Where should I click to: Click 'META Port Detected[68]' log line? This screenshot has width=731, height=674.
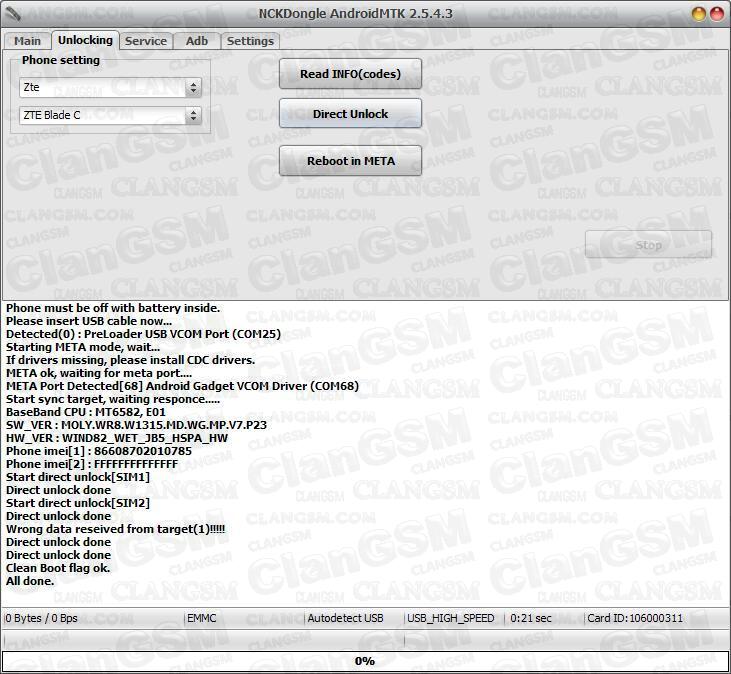(x=182, y=386)
